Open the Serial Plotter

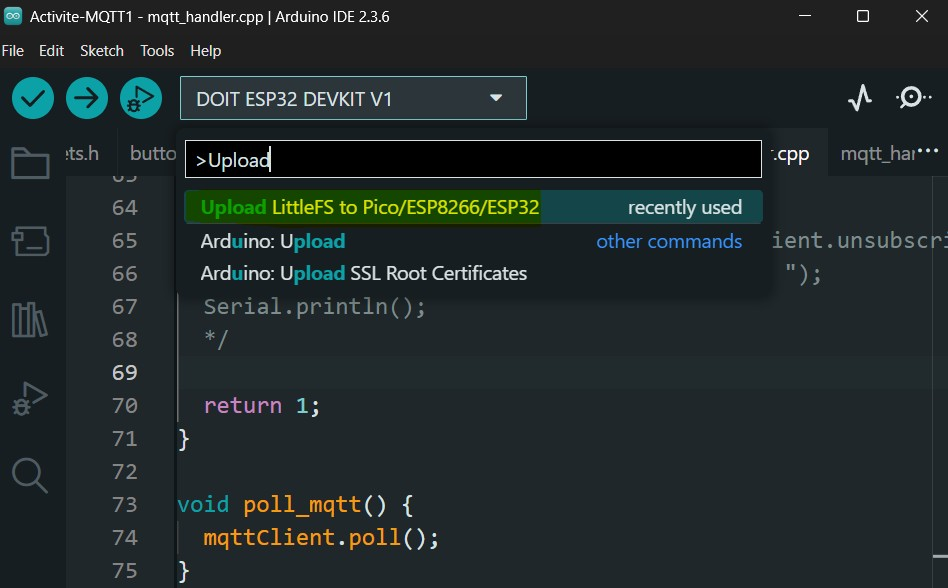859,98
